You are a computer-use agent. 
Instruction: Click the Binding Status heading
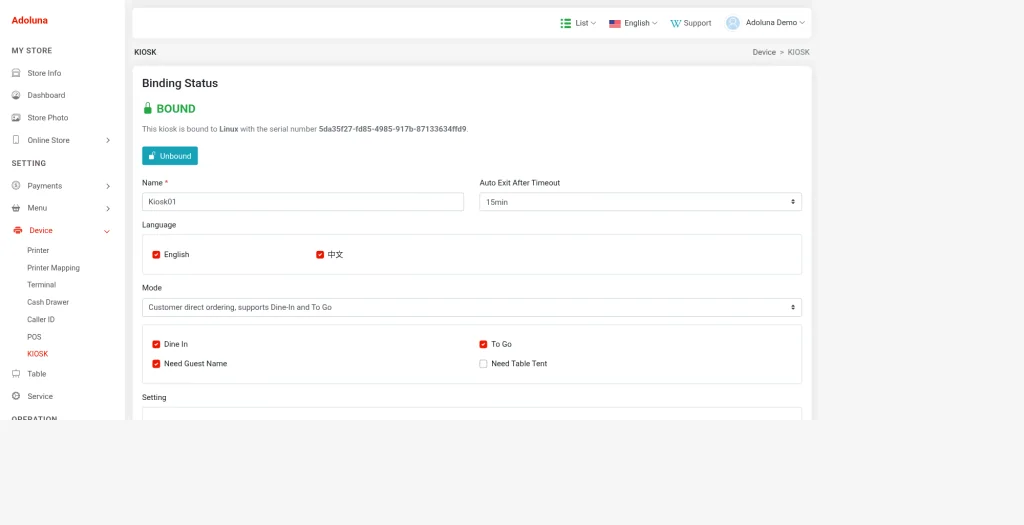click(180, 84)
